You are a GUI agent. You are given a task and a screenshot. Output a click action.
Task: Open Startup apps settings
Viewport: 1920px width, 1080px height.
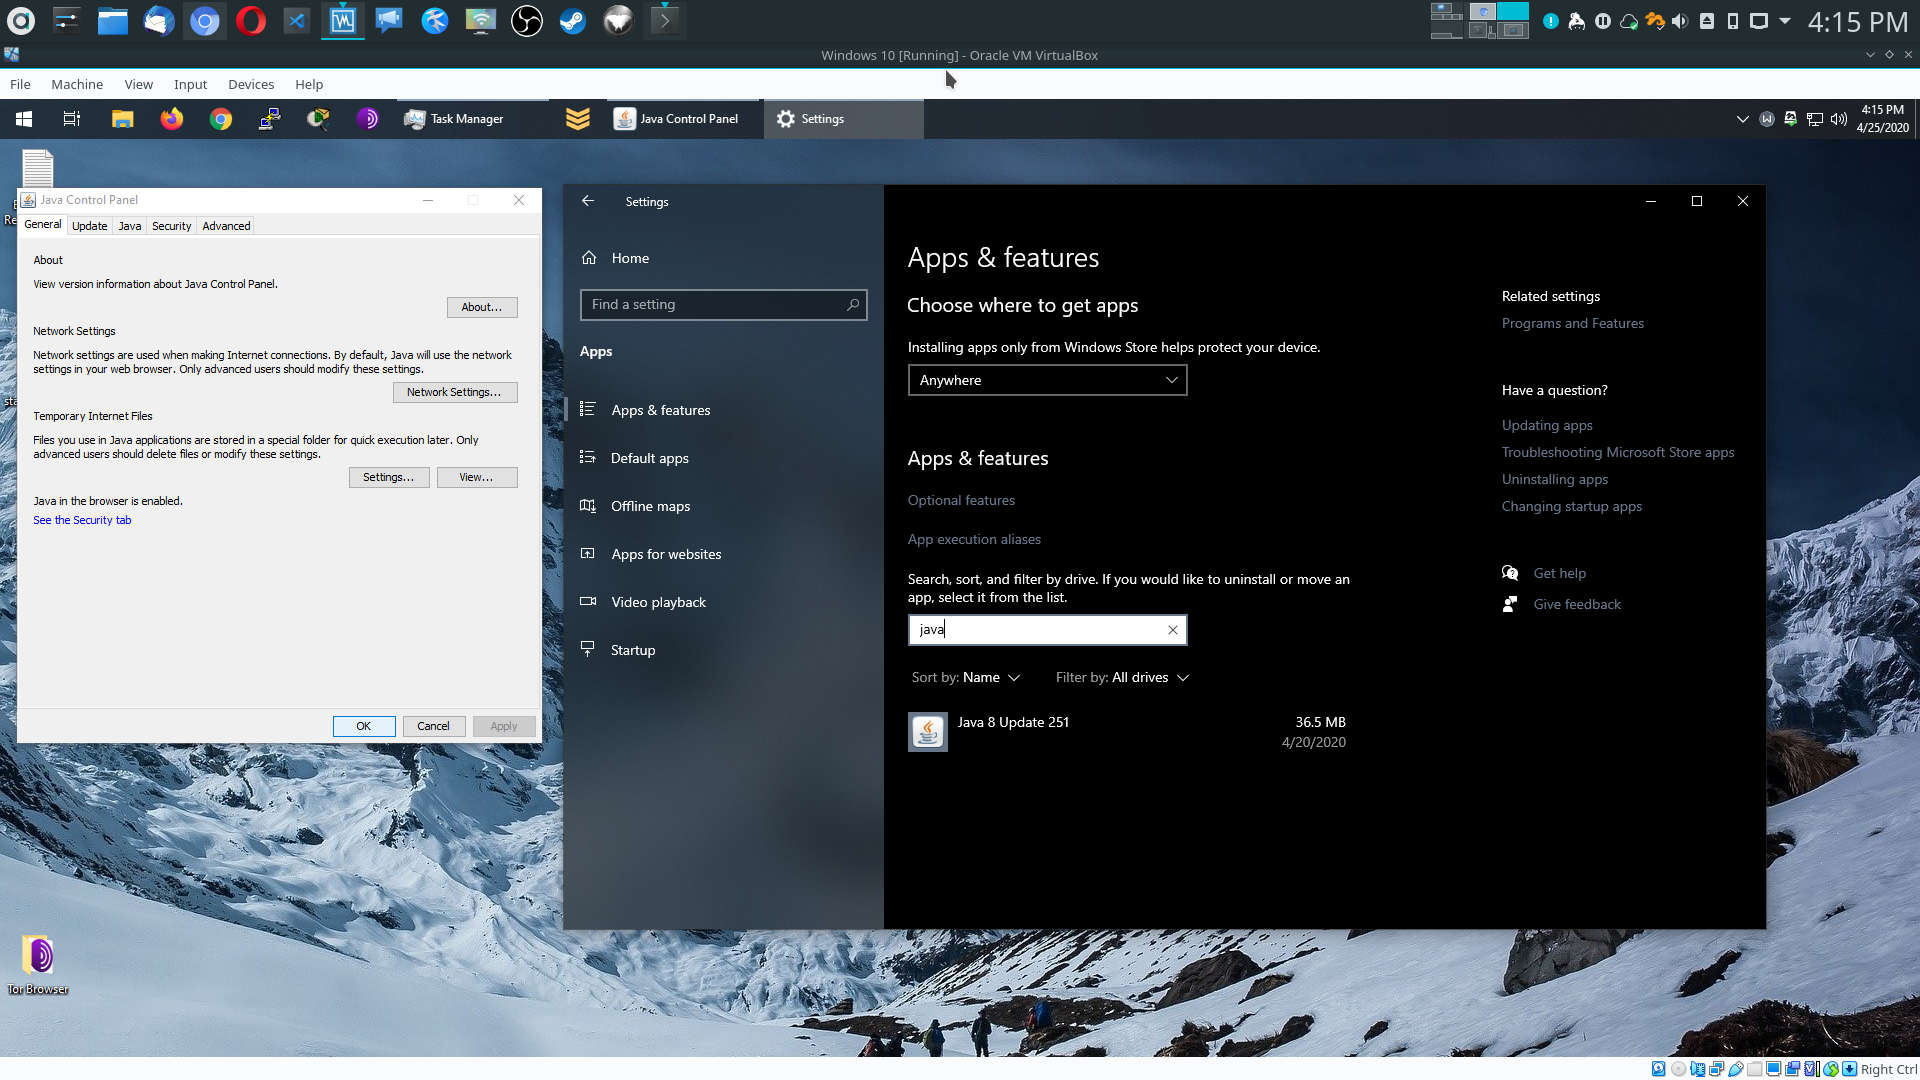[x=723, y=650]
